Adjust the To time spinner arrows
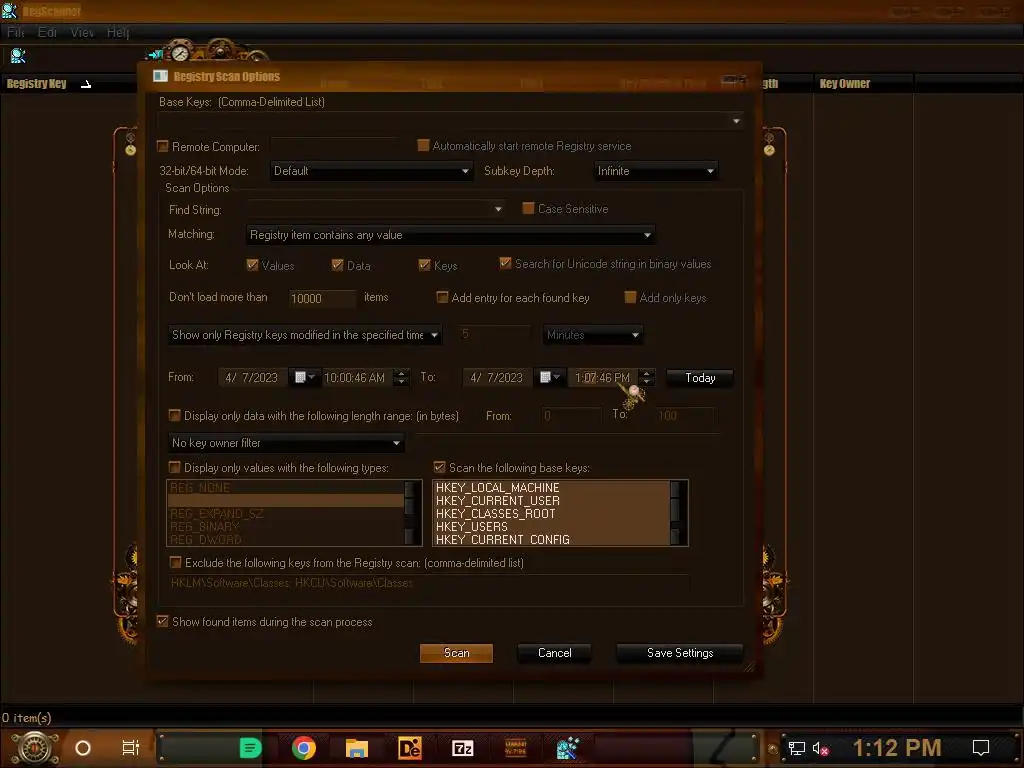The height and width of the screenshot is (768, 1024). pos(647,377)
